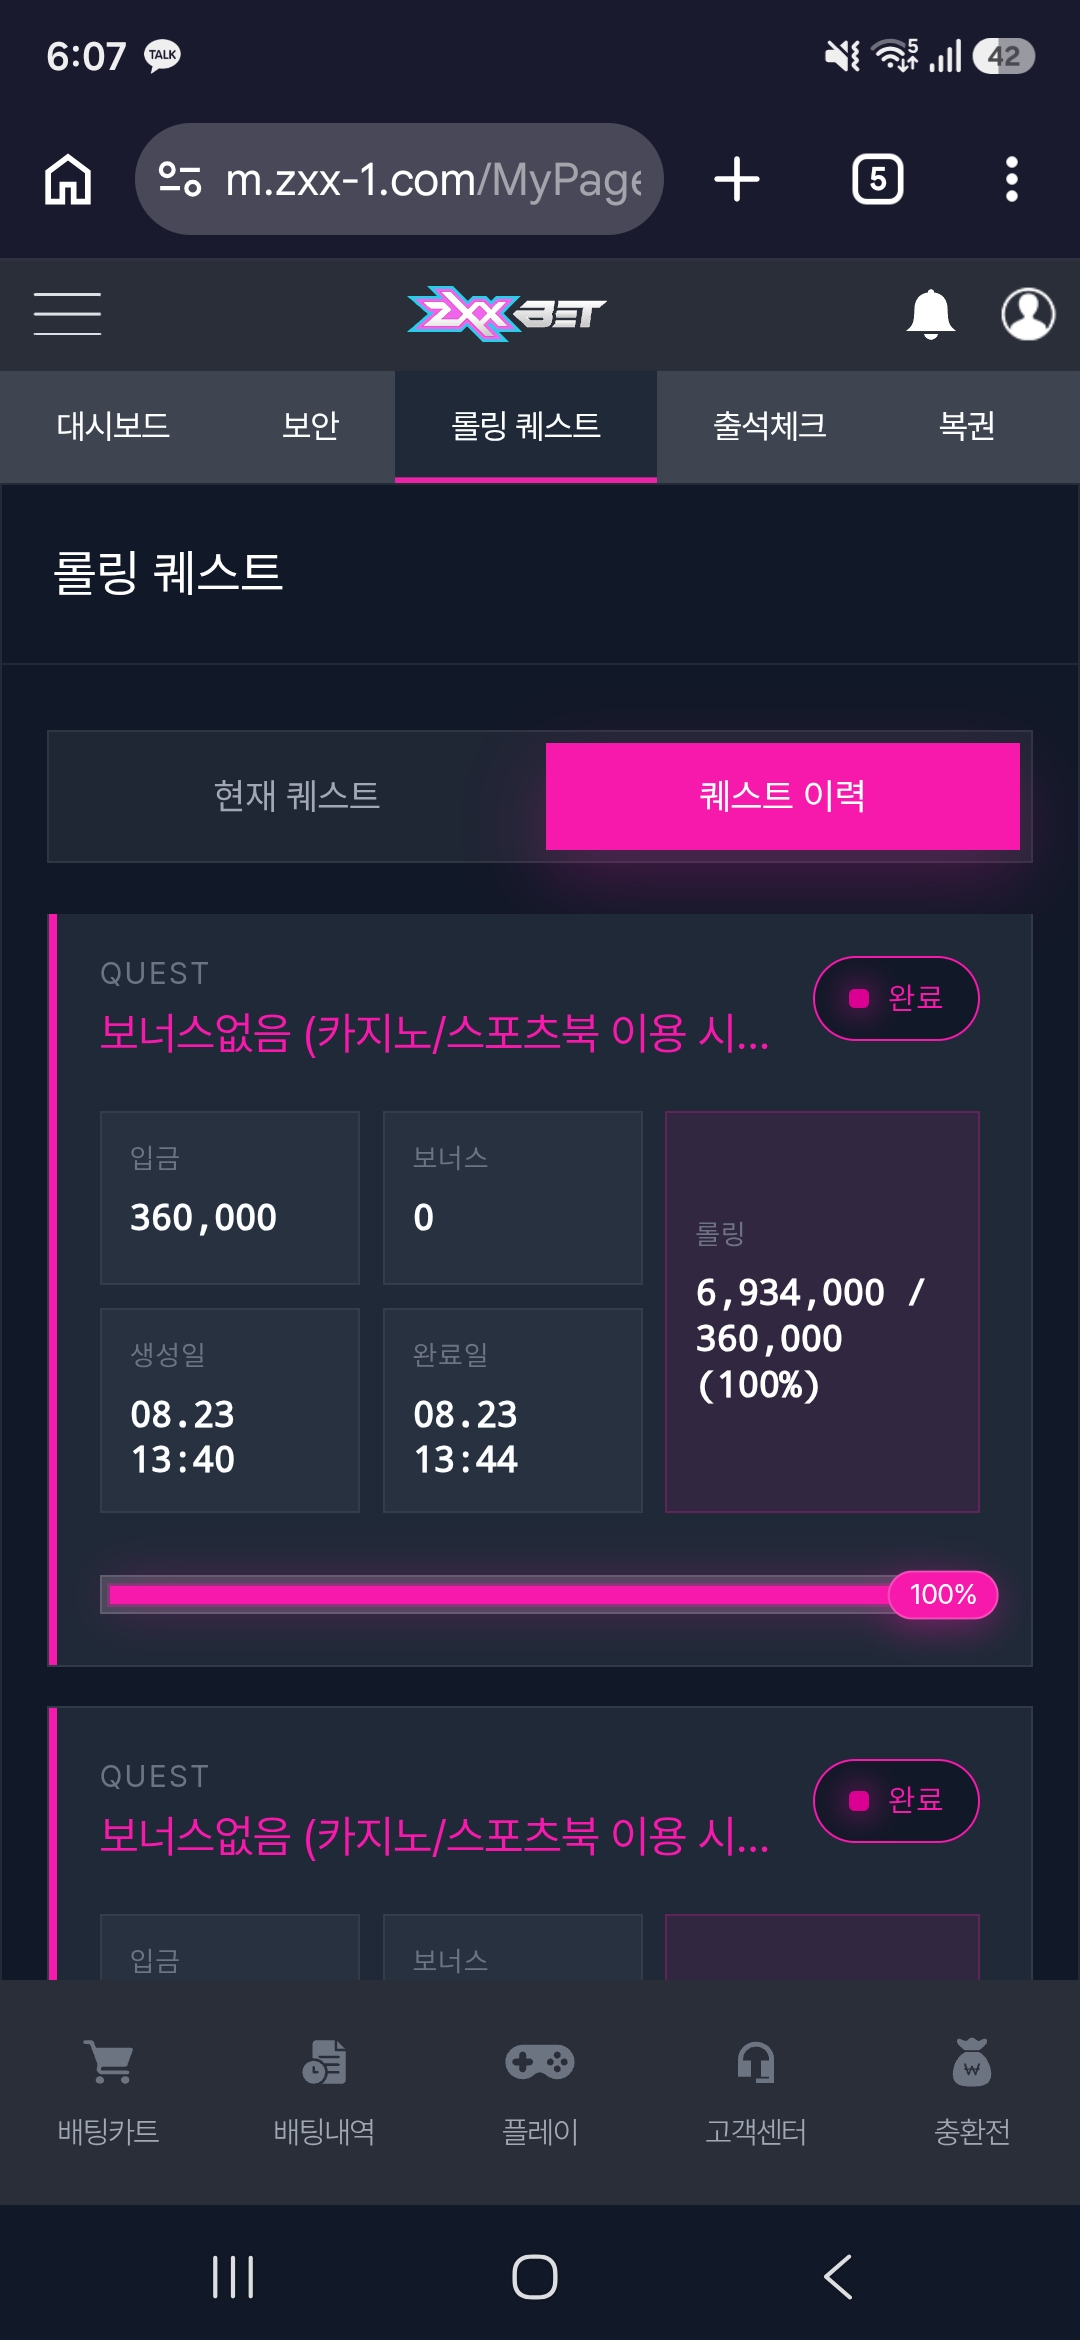
Task: Select 퀘스트 이력 tab
Action: pos(783,796)
